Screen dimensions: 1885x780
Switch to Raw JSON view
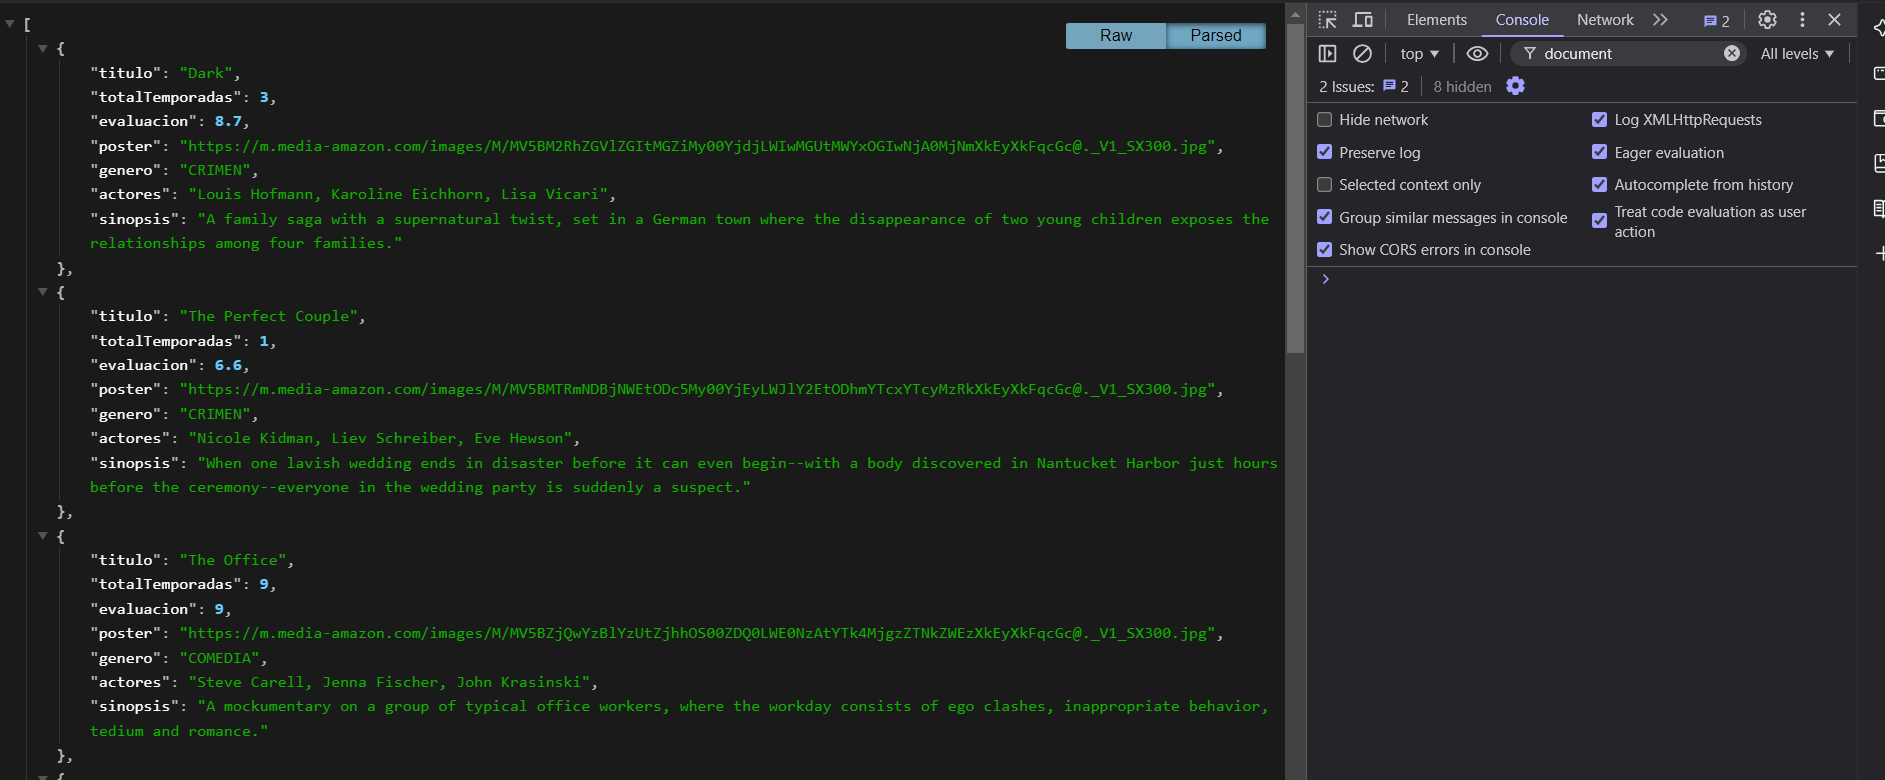pos(1116,35)
